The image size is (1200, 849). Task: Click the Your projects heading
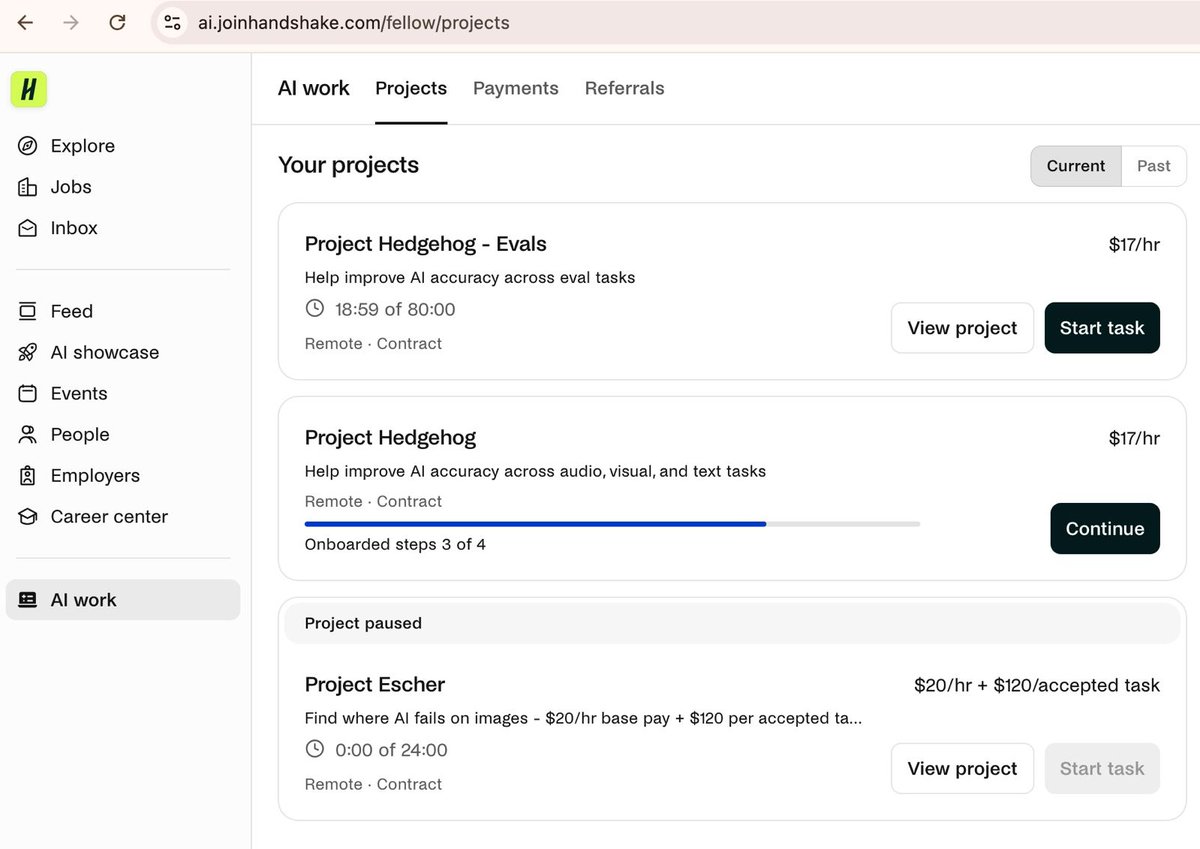click(x=348, y=165)
